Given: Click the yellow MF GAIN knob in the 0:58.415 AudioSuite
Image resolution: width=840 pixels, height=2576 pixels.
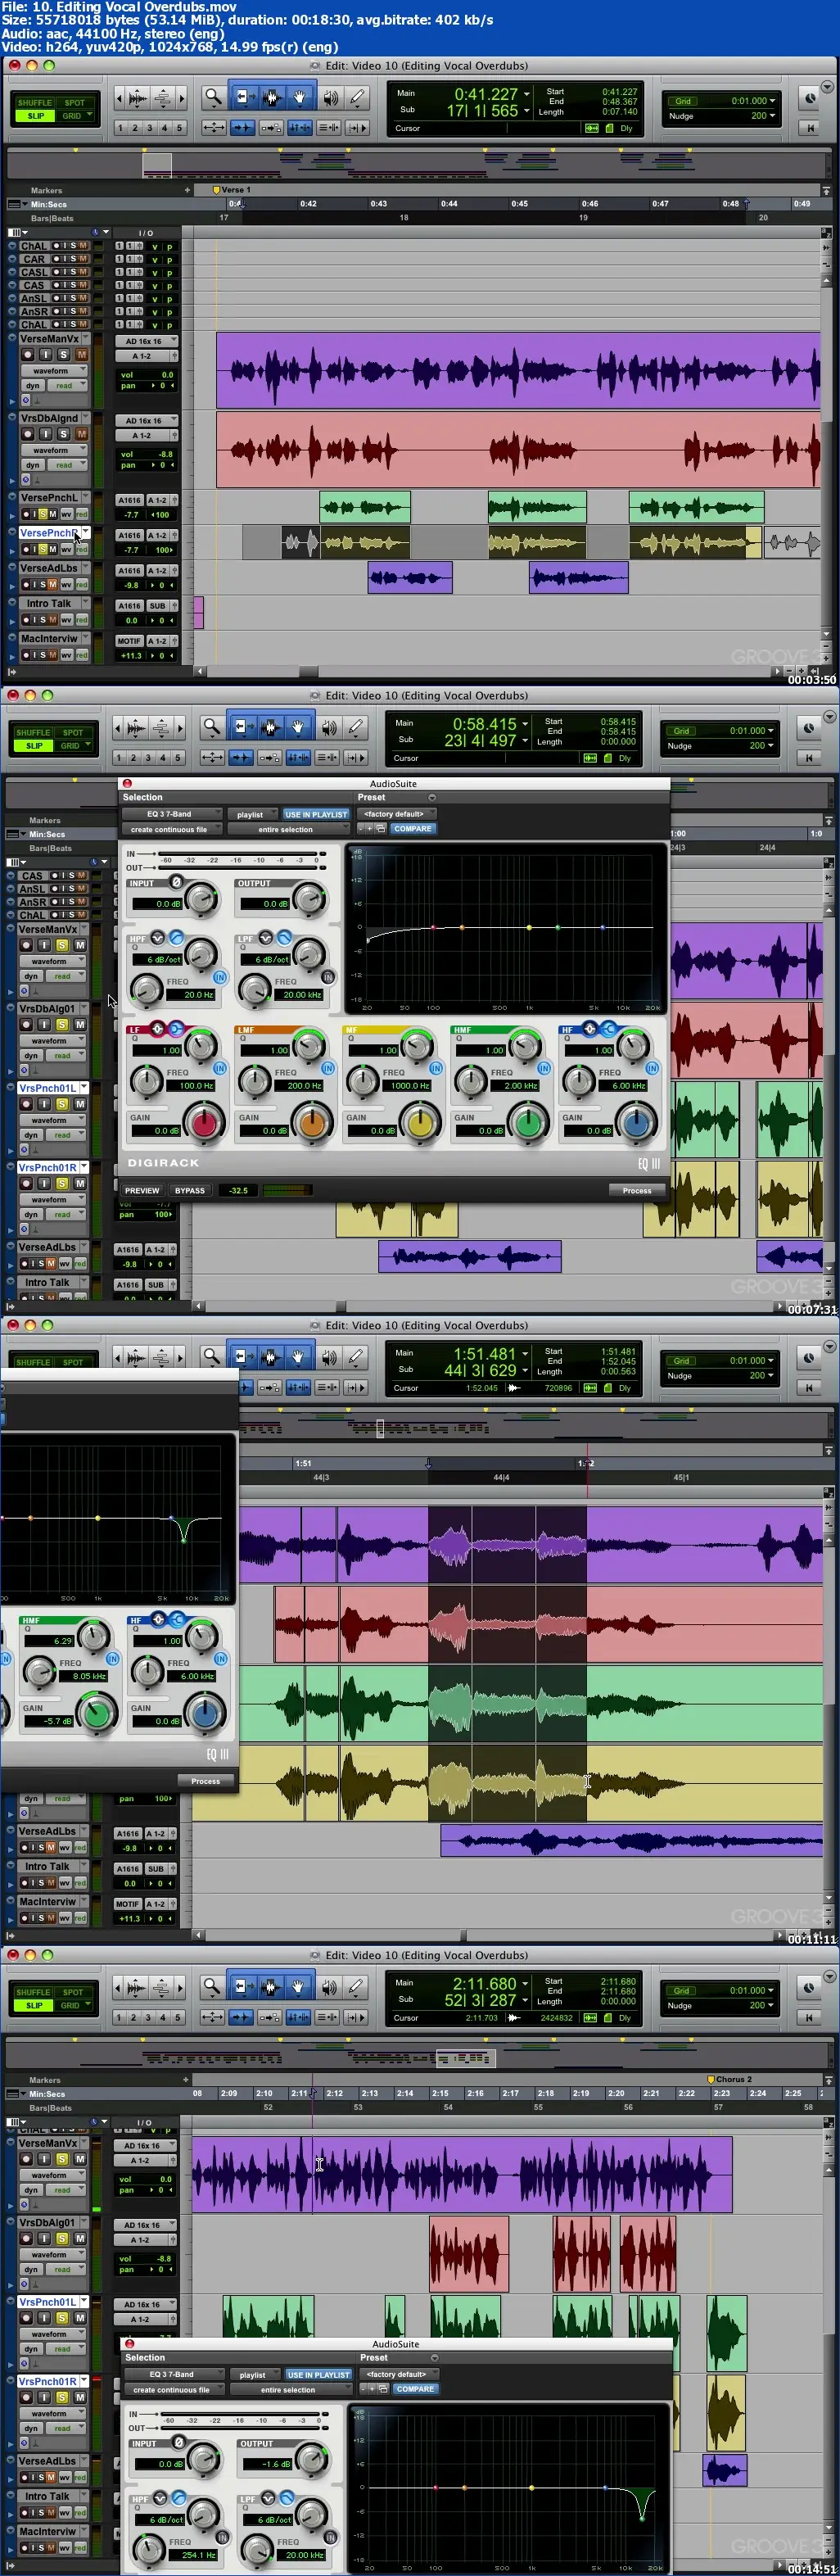Looking at the screenshot, I should tap(421, 1122).
